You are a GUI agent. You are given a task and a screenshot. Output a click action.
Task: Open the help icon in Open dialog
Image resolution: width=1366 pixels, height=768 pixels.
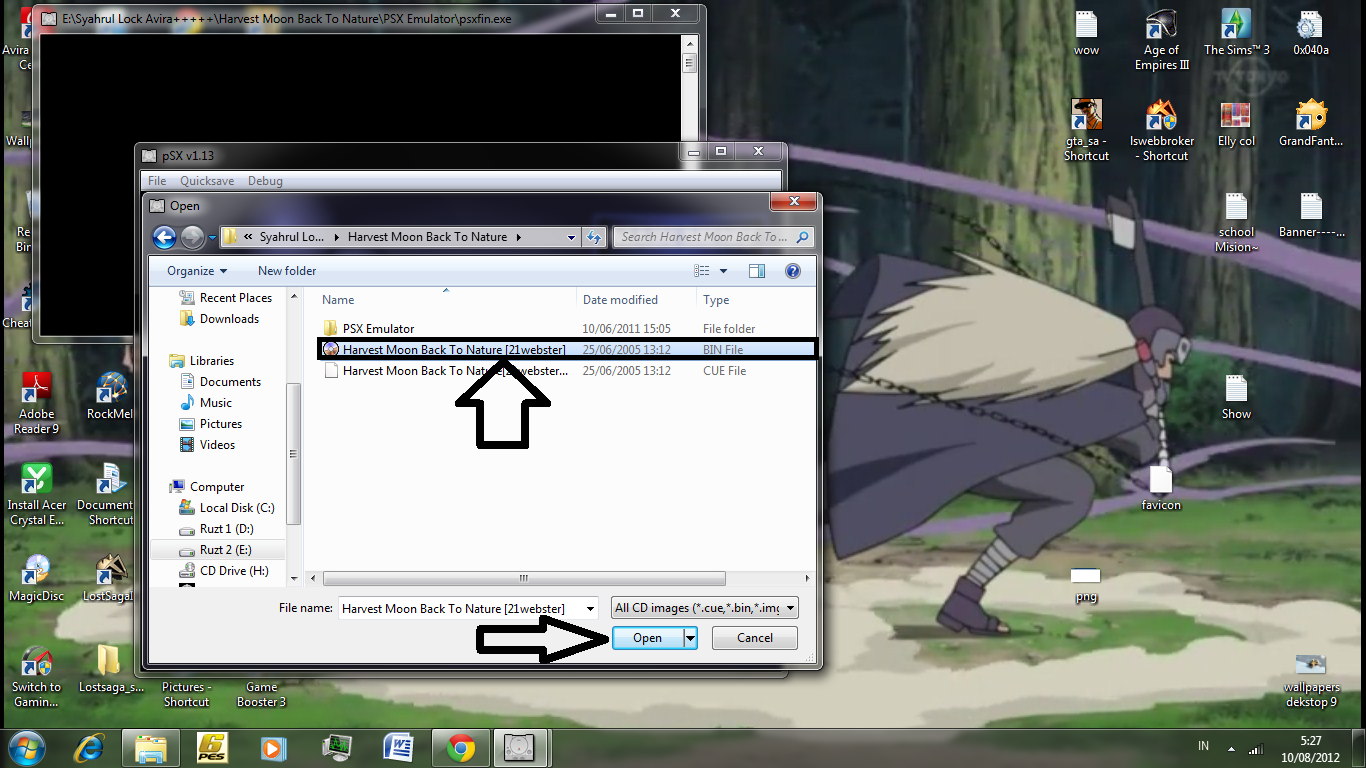tap(792, 271)
